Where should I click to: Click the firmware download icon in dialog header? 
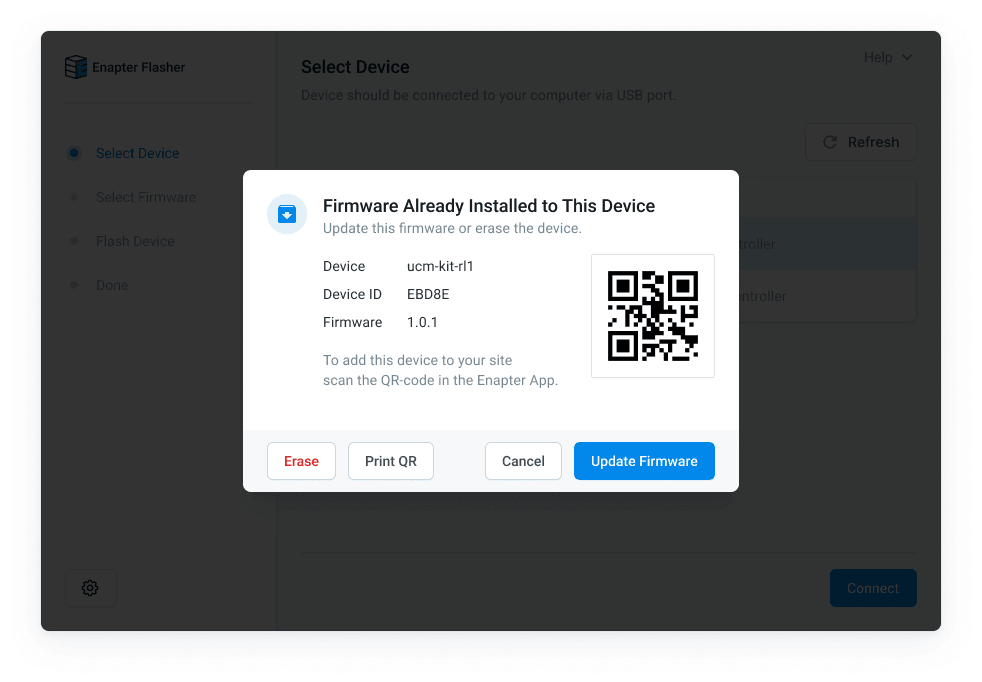287,214
